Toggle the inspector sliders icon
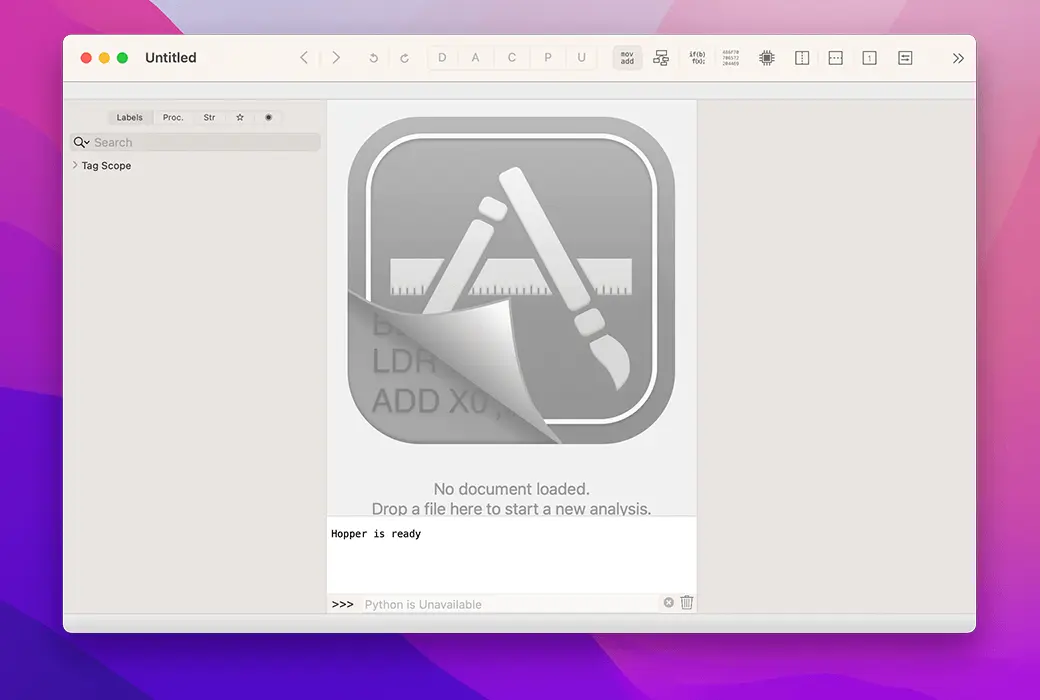This screenshot has height=700, width=1040. pyautogui.click(x=905, y=58)
